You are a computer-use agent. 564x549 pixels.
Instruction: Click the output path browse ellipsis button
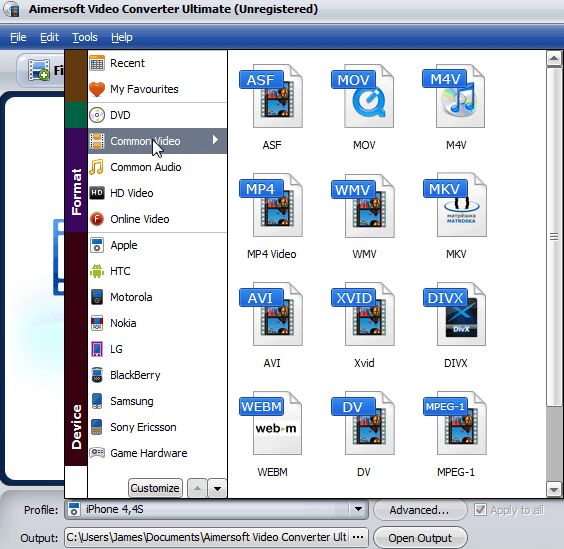click(358, 537)
